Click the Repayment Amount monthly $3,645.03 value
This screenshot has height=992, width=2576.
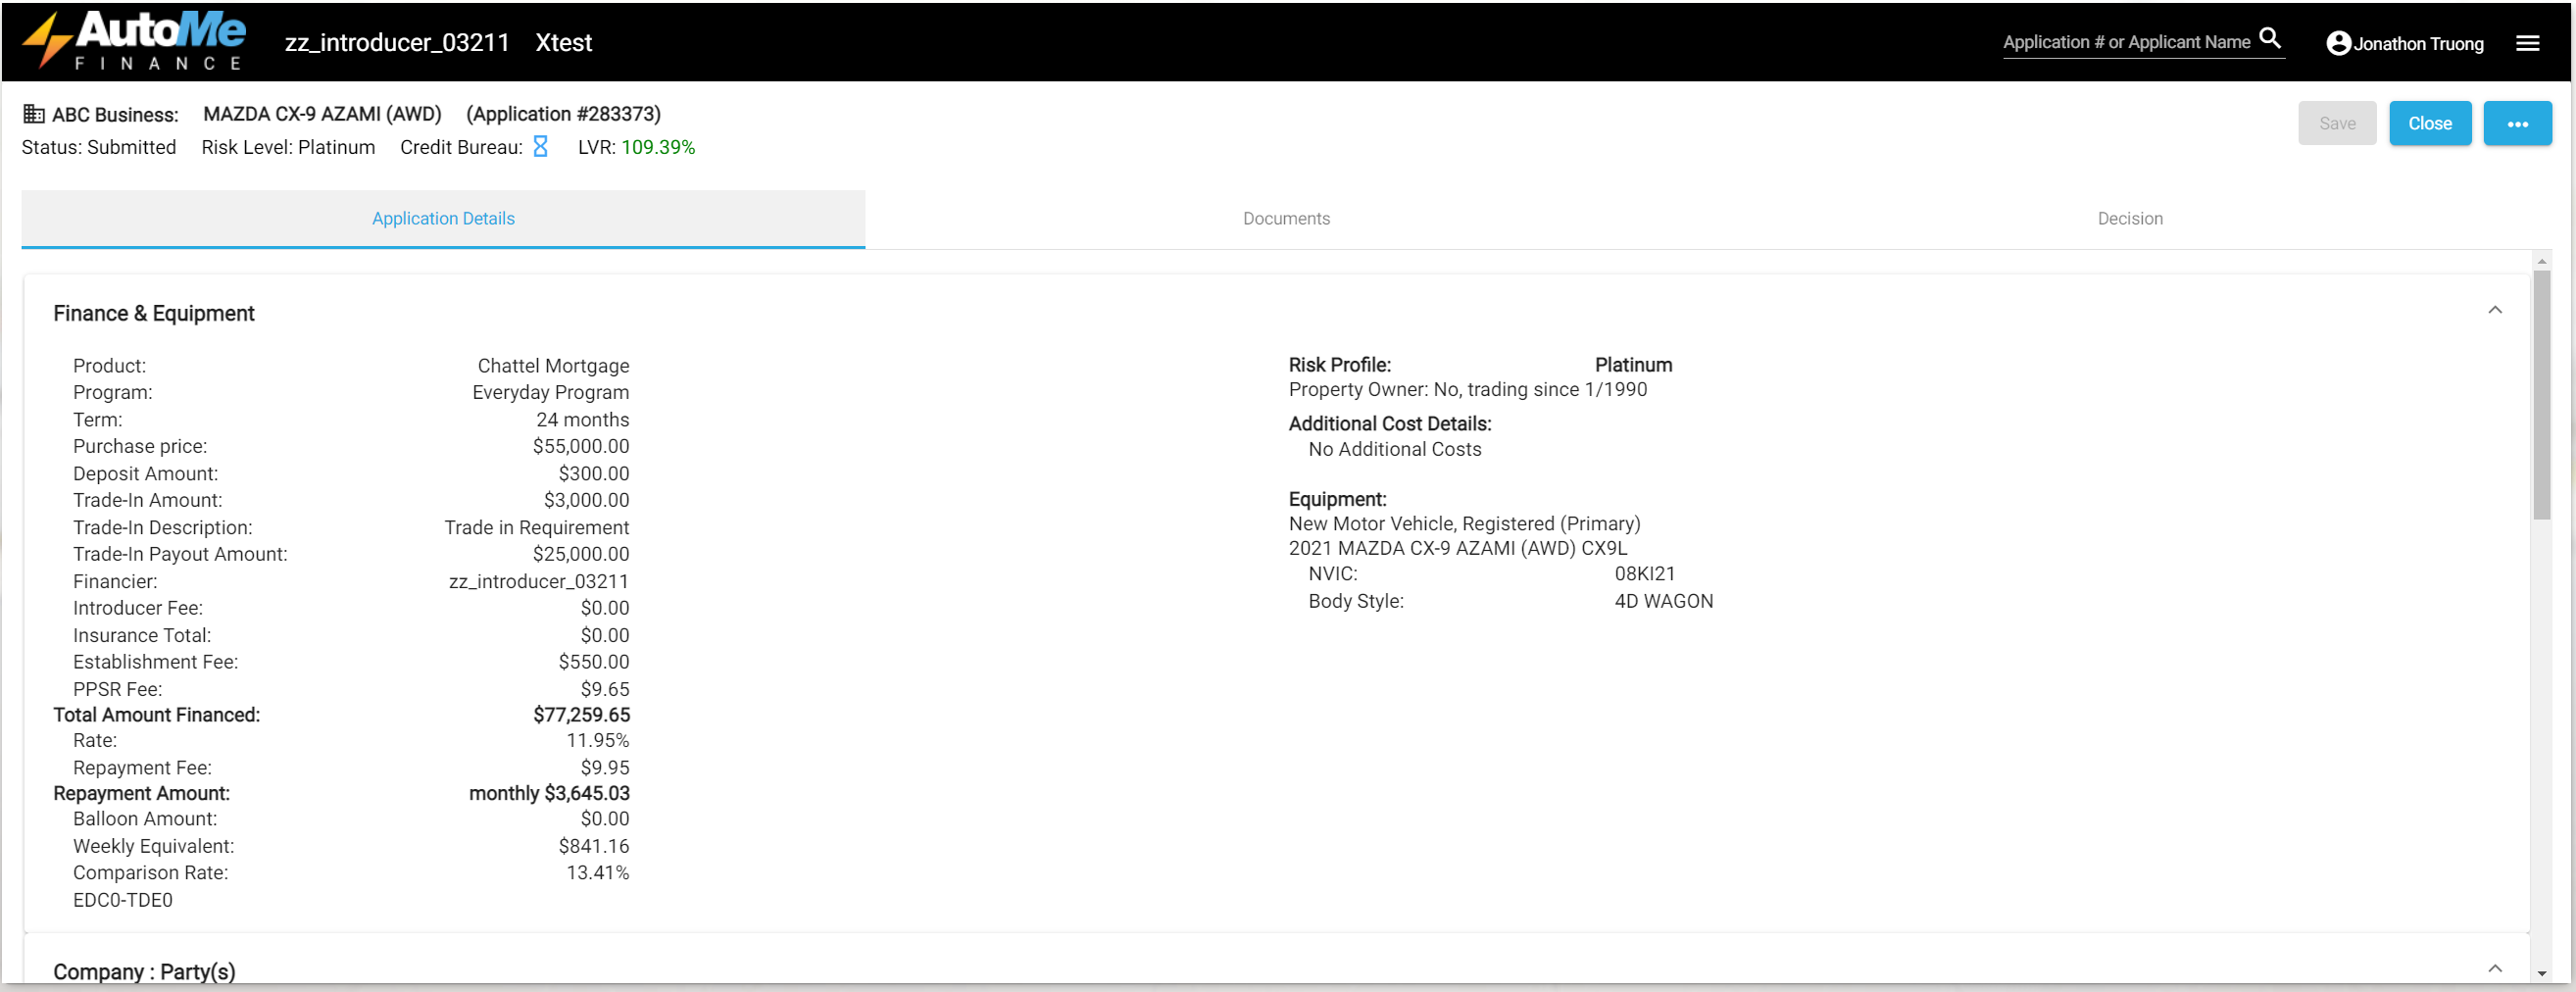(549, 793)
